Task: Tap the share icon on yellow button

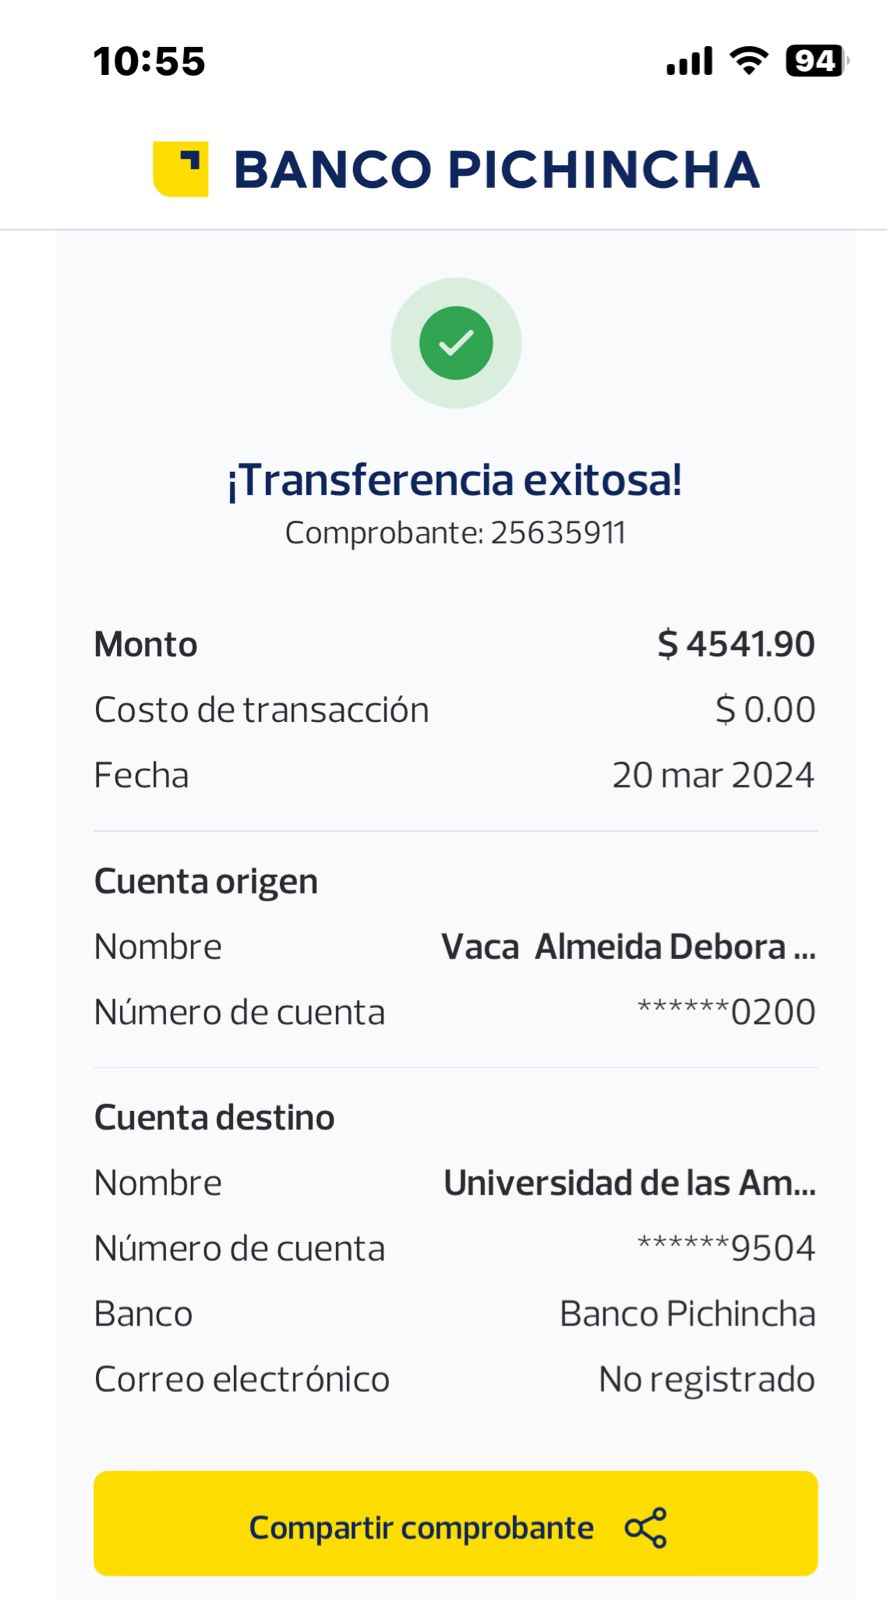Action: [x=645, y=1528]
